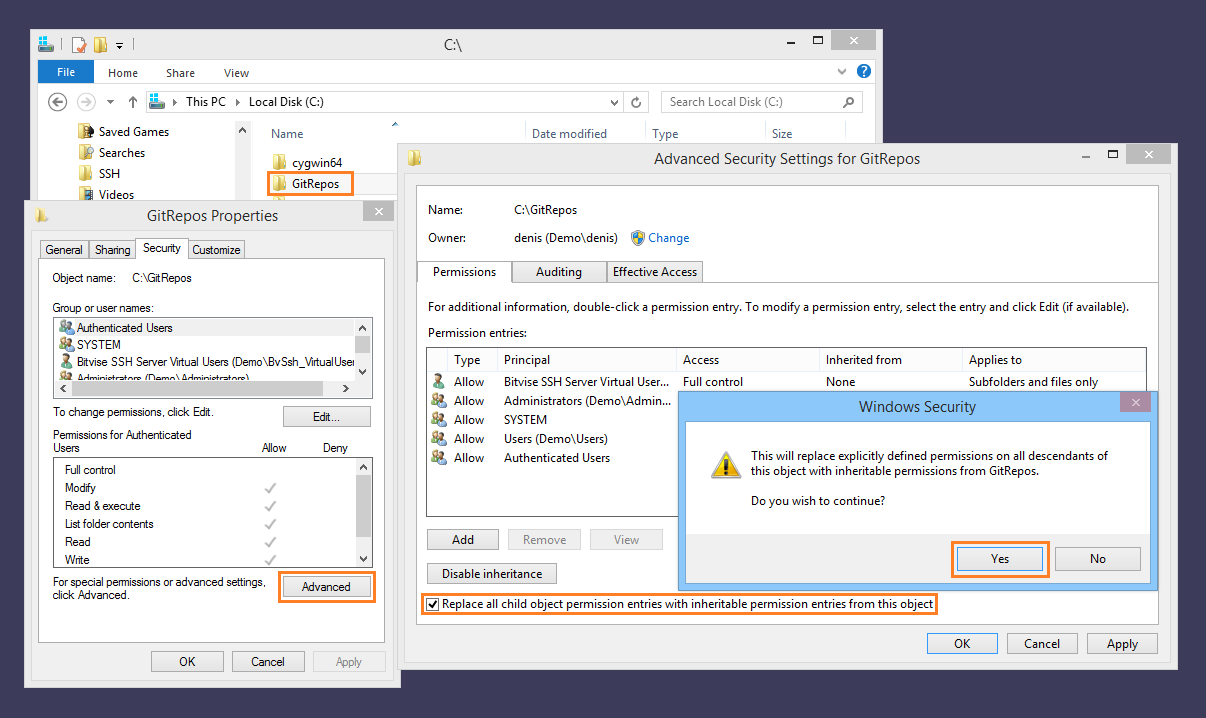The height and width of the screenshot is (718, 1206).
Task: Click the New folder icon in Explorer title bar
Action: coord(100,45)
